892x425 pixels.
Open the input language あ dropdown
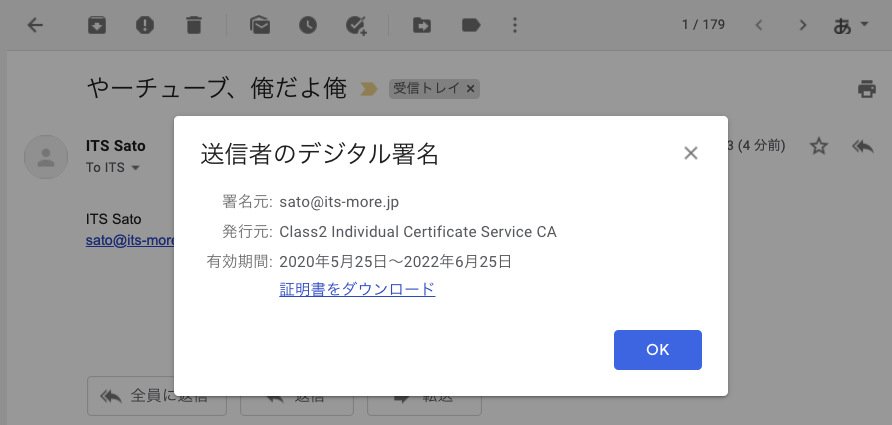(851, 25)
